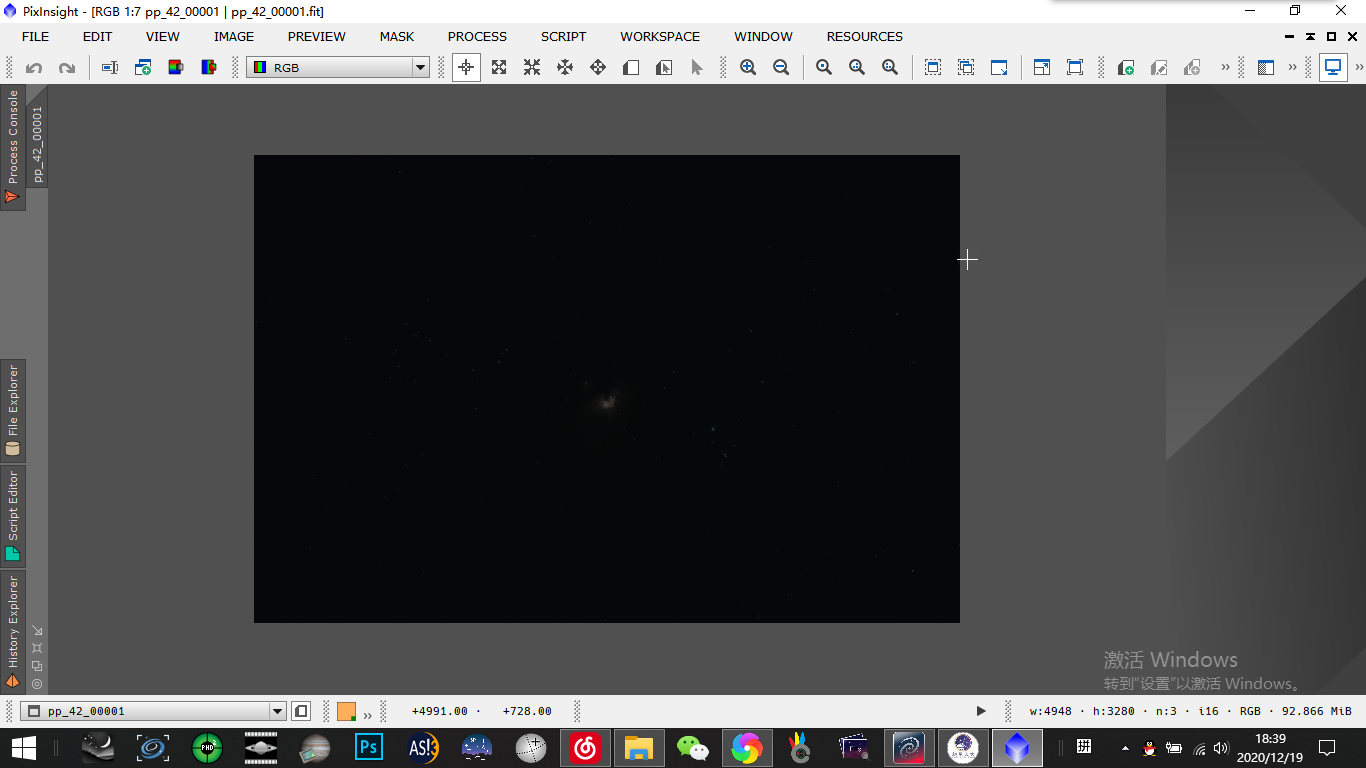Viewport: 1366px width, 768px height.
Task: Open the WORKSPACE menu
Action: pyautogui.click(x=660, y=37)
